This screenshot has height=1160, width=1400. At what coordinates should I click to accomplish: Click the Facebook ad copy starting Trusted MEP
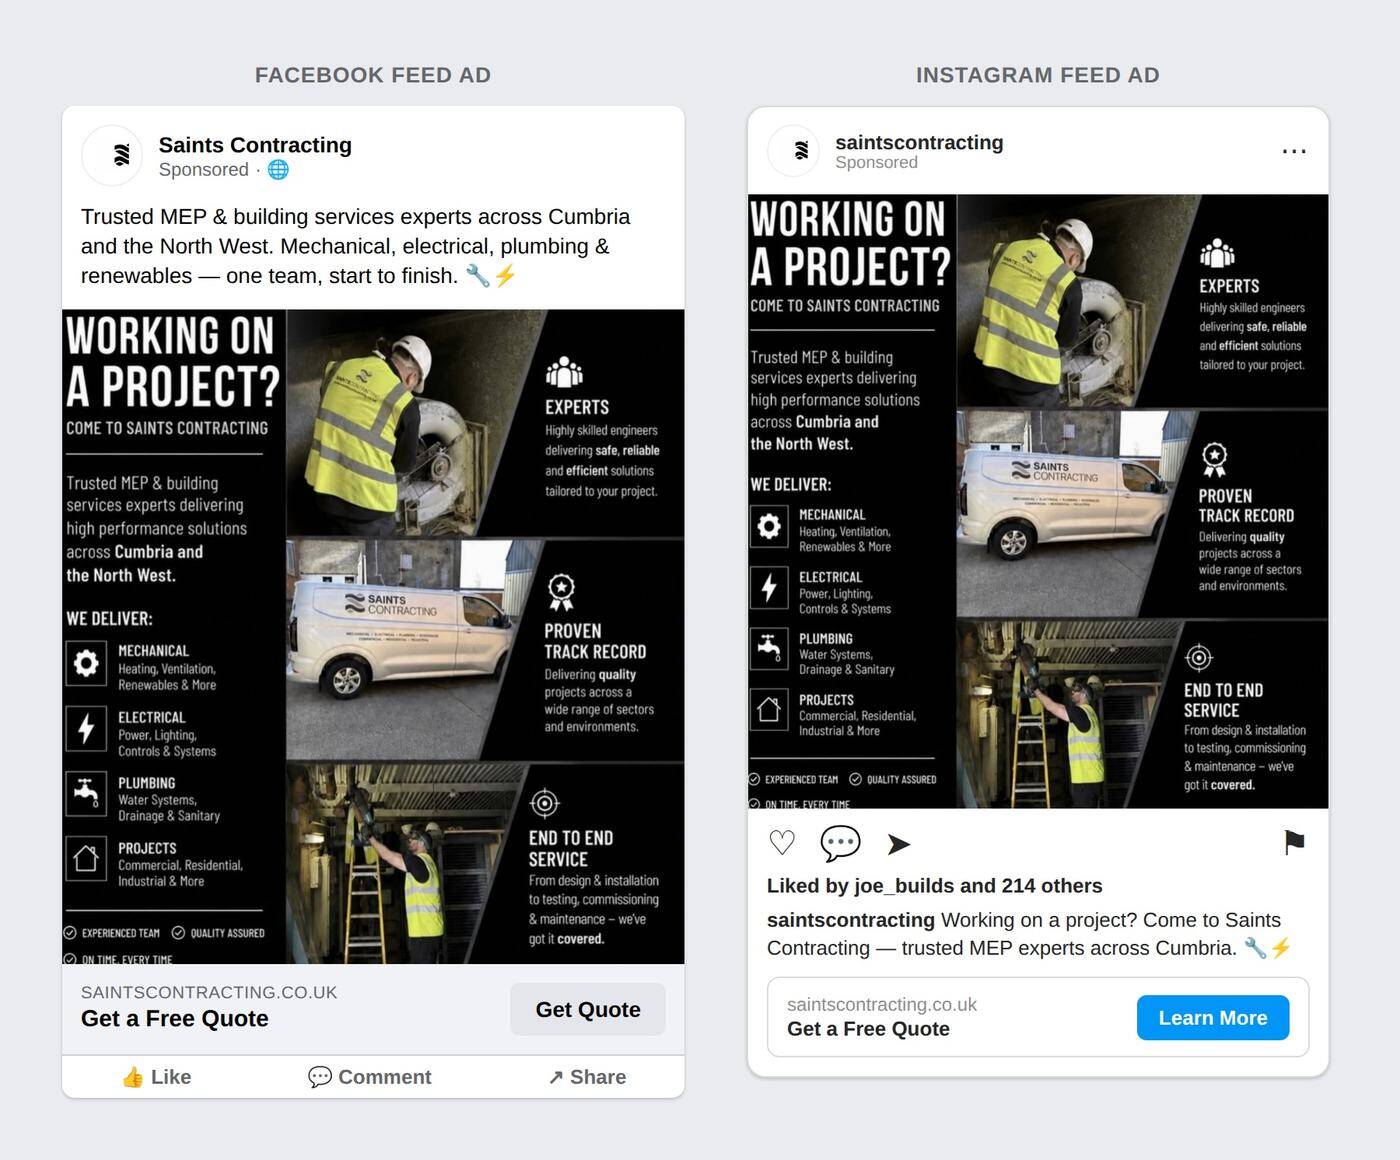[356, 246]
